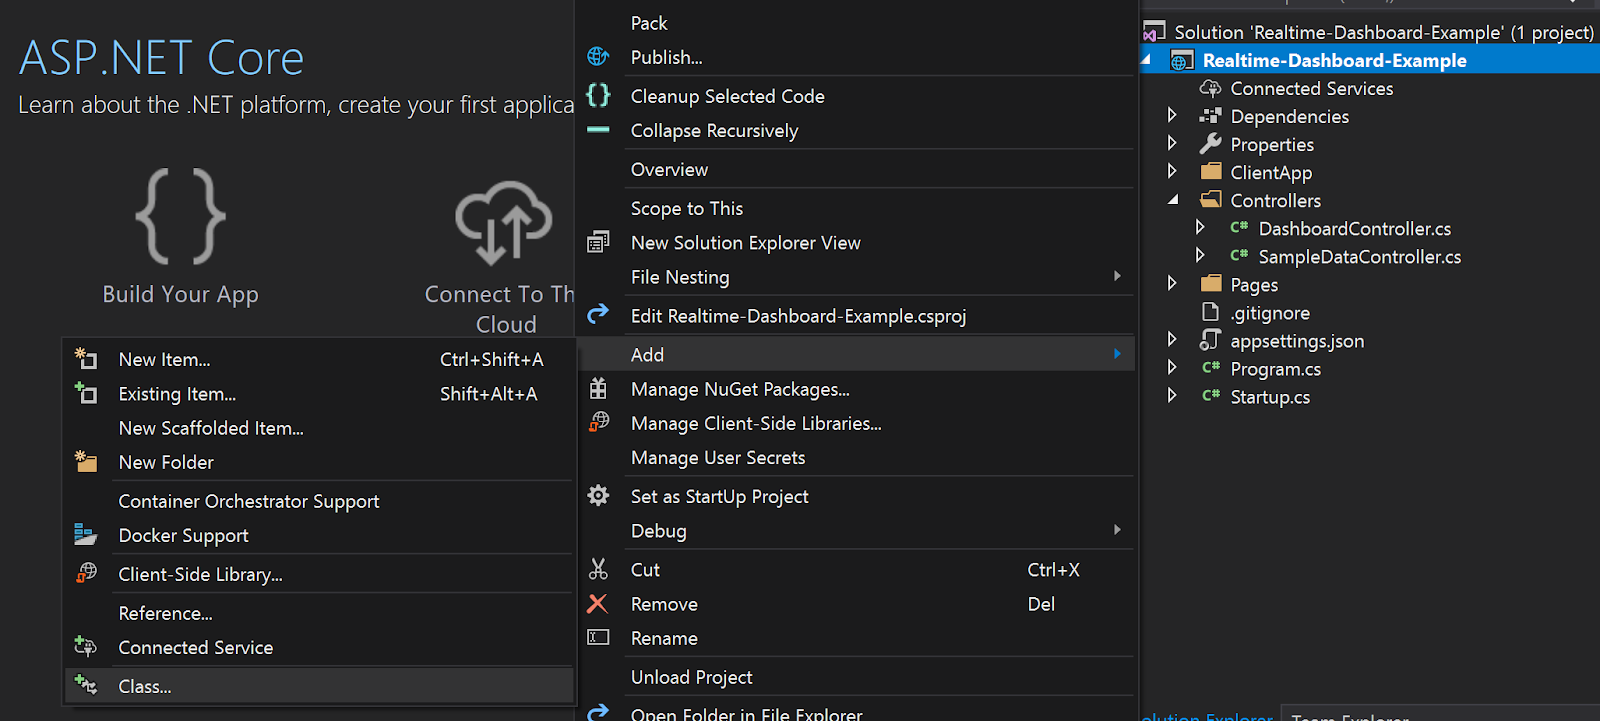The height and width of the screenshot is (721, 1600).
Task: Click the Docker Support icon
Action: [86, 535]
